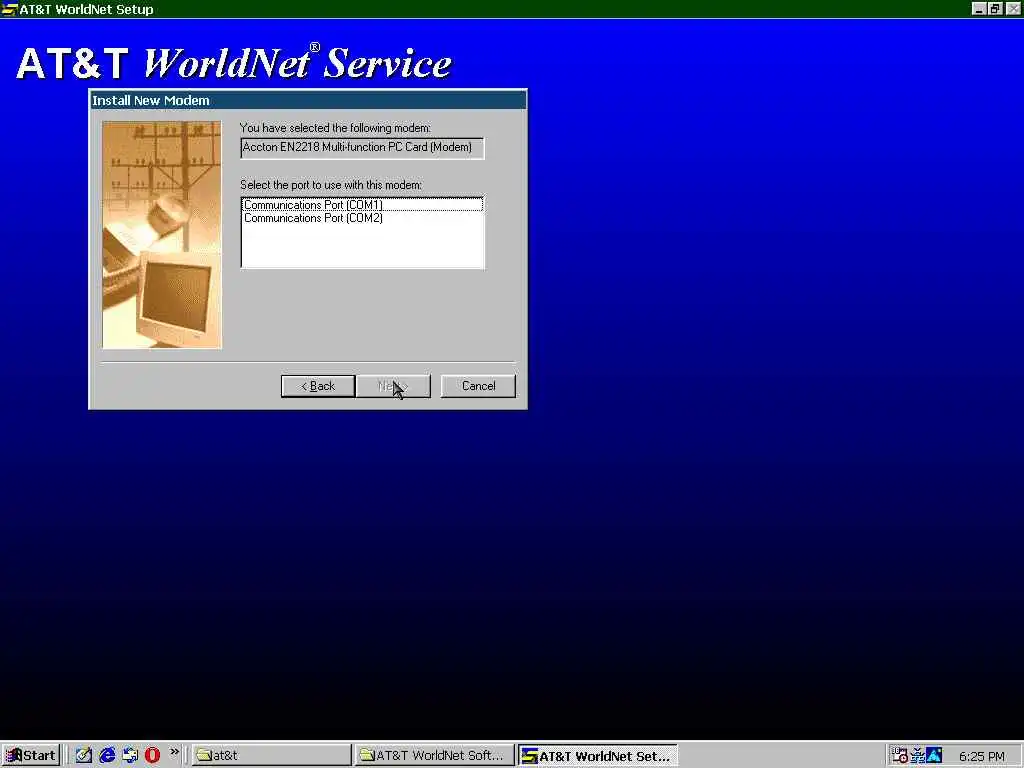Click the Back button in the modem wizard
Viewport: 1024px width, 768px height.
click(x=318, y=386)
